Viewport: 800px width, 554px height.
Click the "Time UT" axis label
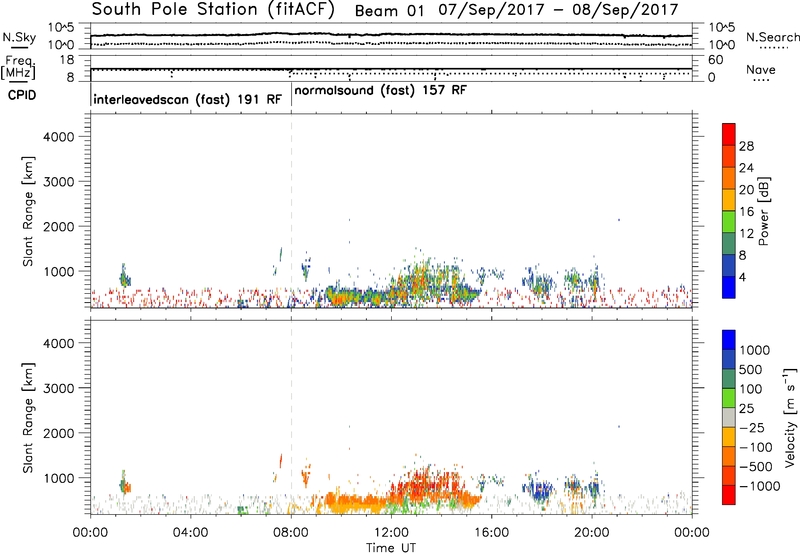click(391, 548)
